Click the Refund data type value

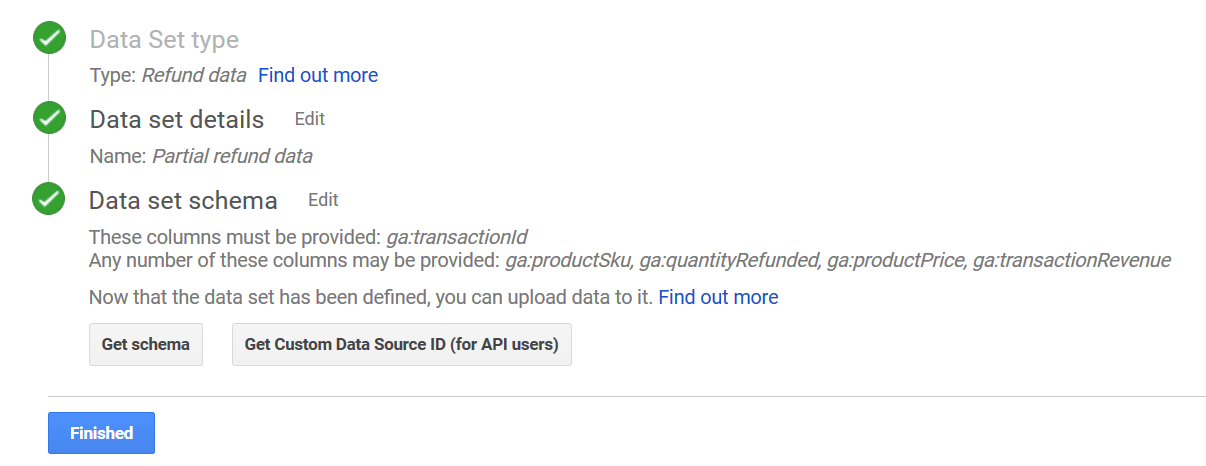tap(194, 75)
